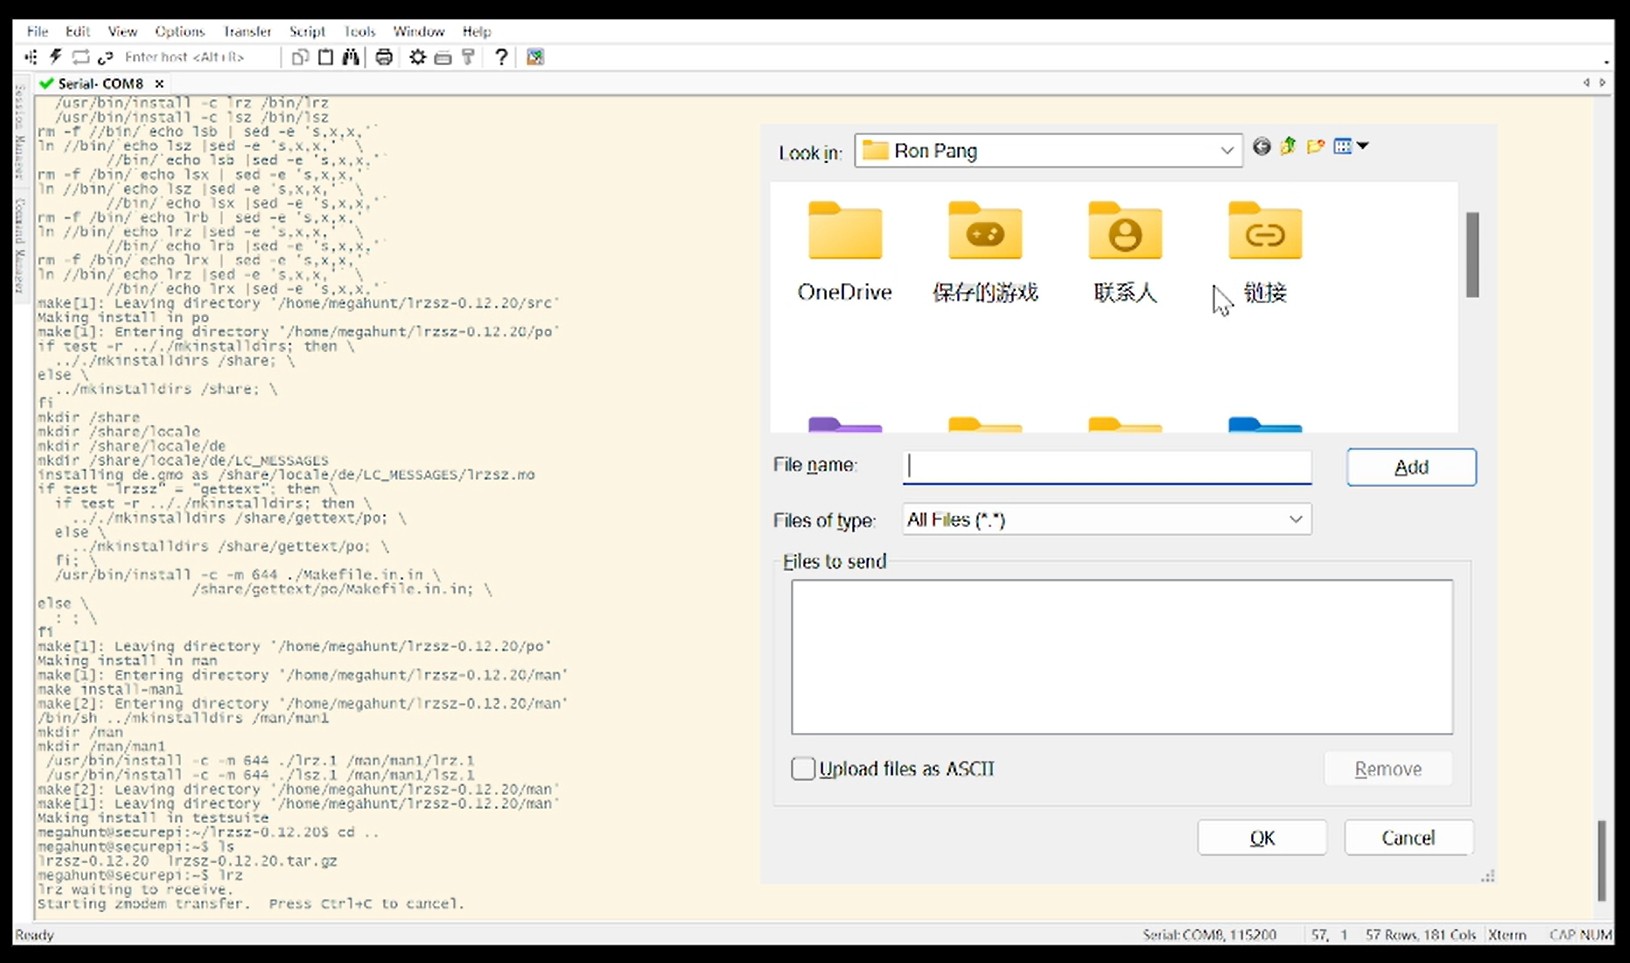Screen dimensions: 1630x963
Task: Click the Reconnect session icon
Action: pos(81,57)
